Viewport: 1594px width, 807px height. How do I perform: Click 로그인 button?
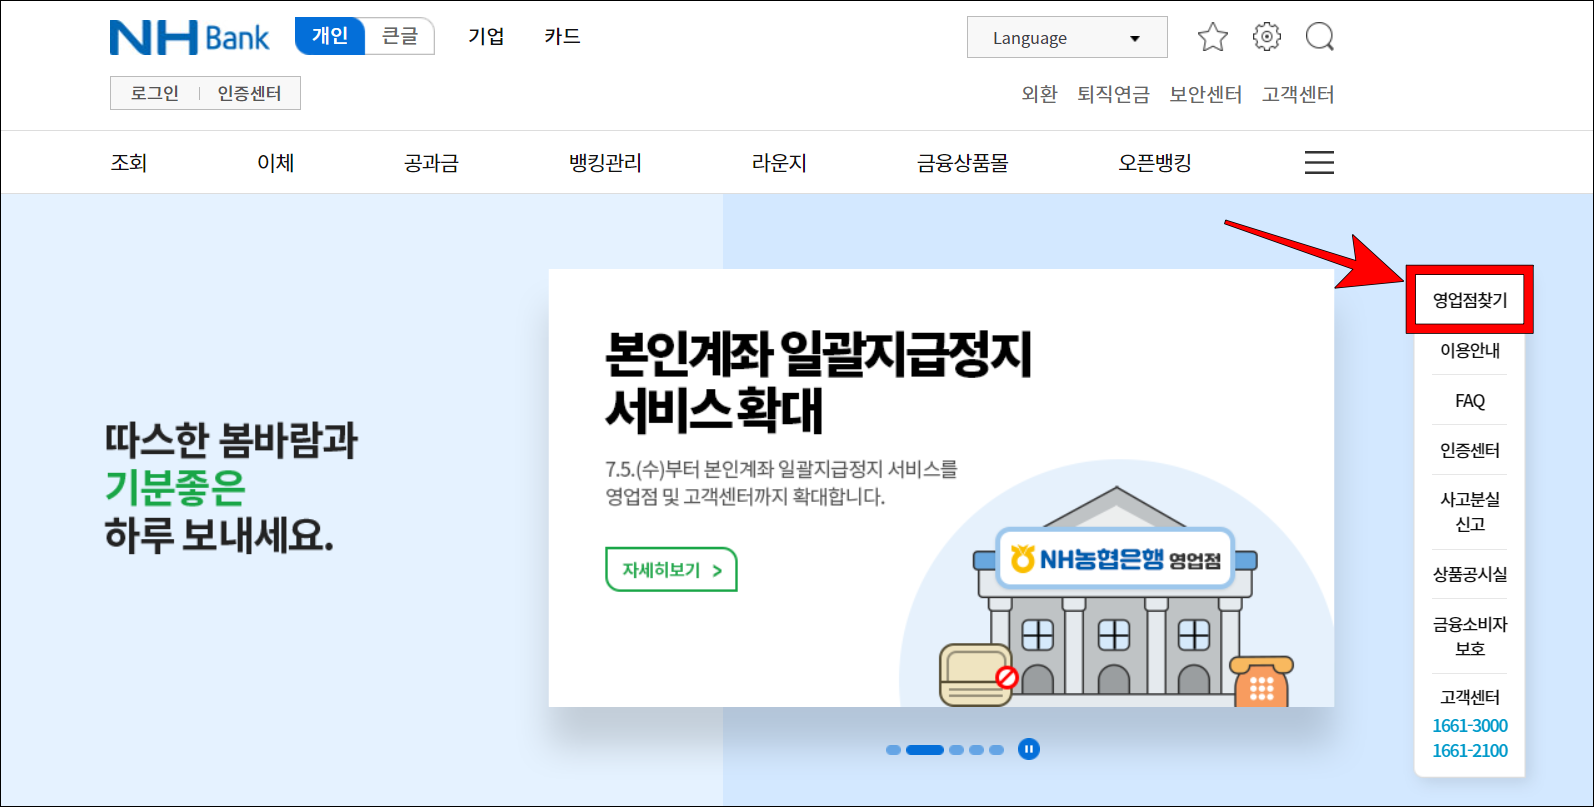tap(155, 93)
